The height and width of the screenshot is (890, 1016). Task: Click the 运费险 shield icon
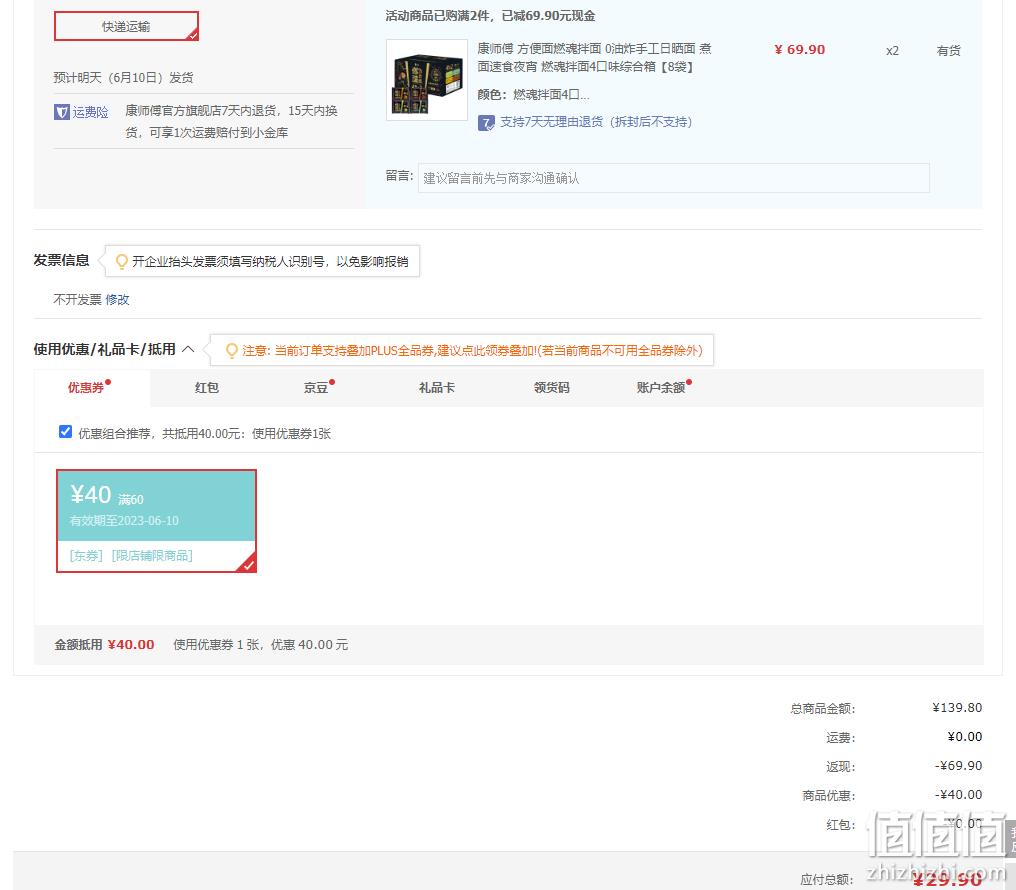click(x=62, y=112)
